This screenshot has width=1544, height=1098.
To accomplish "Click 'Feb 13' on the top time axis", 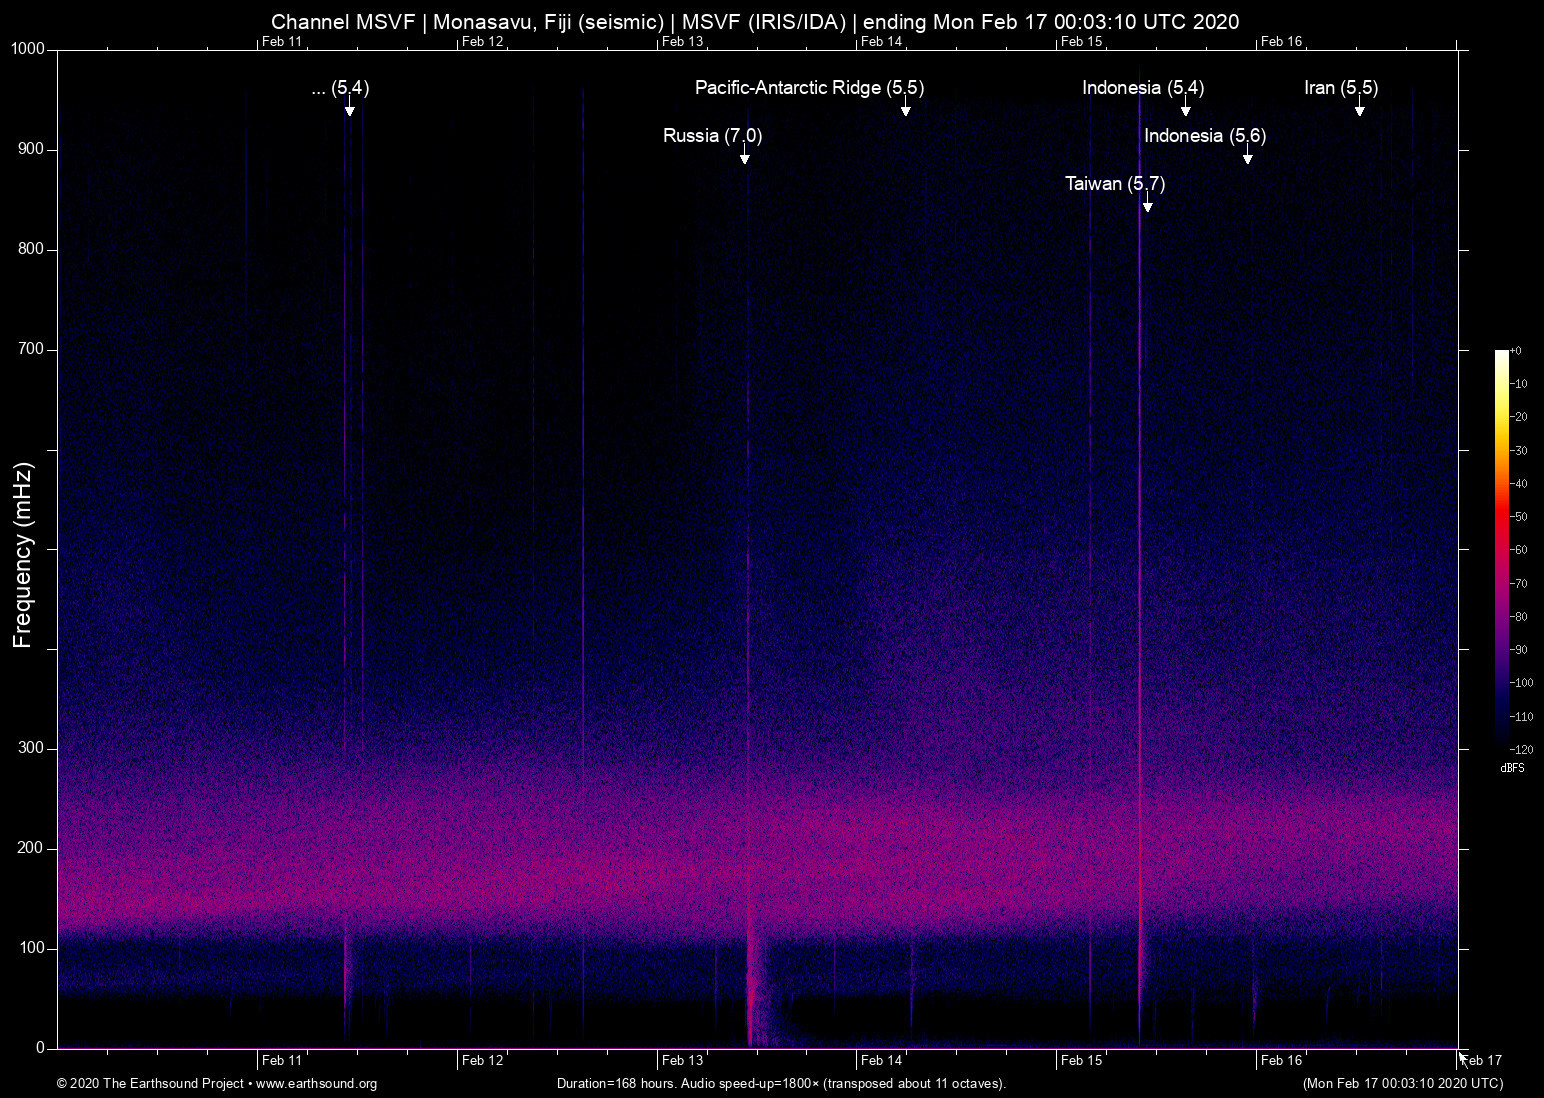I will pos(682,42).
